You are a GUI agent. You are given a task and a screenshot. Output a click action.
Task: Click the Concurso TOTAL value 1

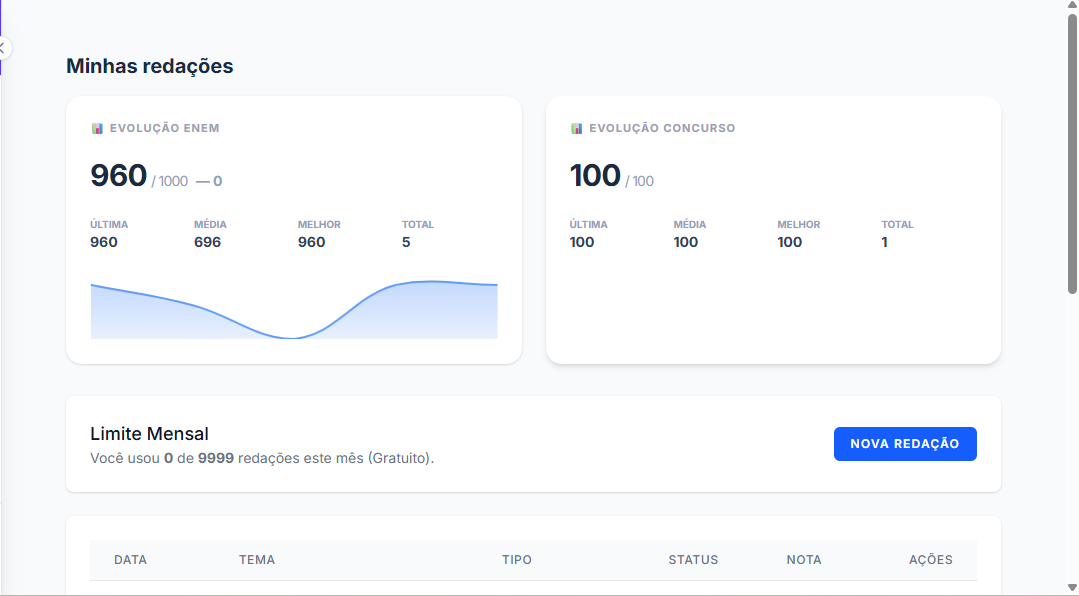tap(884, 242)
